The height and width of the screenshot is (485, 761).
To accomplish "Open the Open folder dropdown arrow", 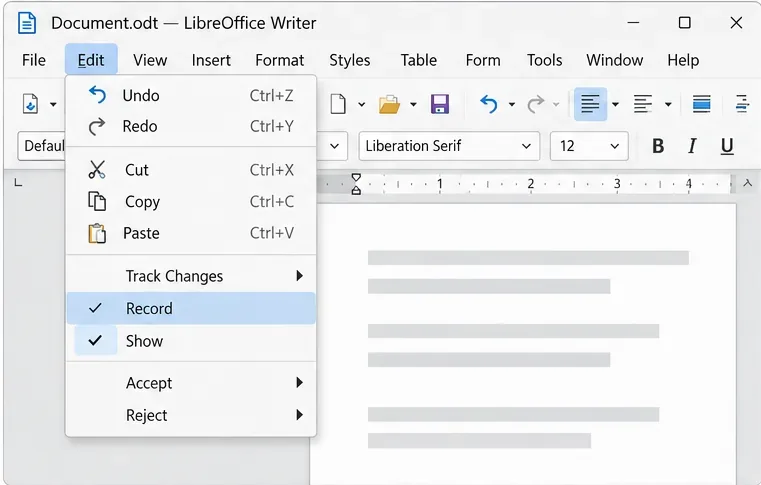I will coord(413,104).
